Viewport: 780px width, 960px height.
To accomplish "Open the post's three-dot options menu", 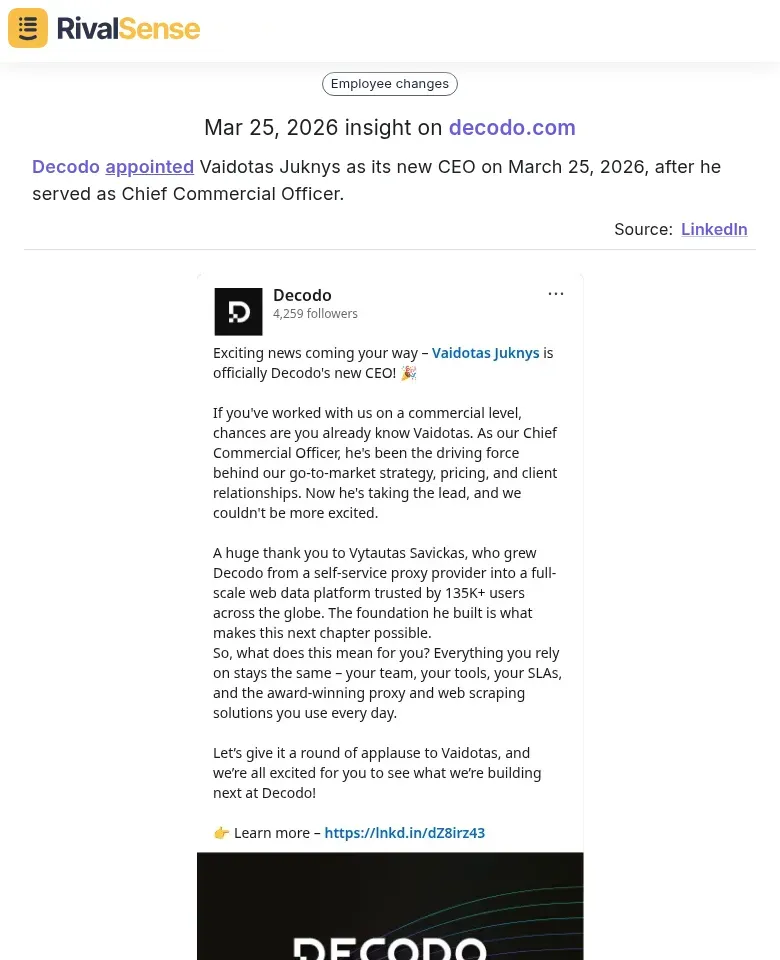I will point(556,294).
